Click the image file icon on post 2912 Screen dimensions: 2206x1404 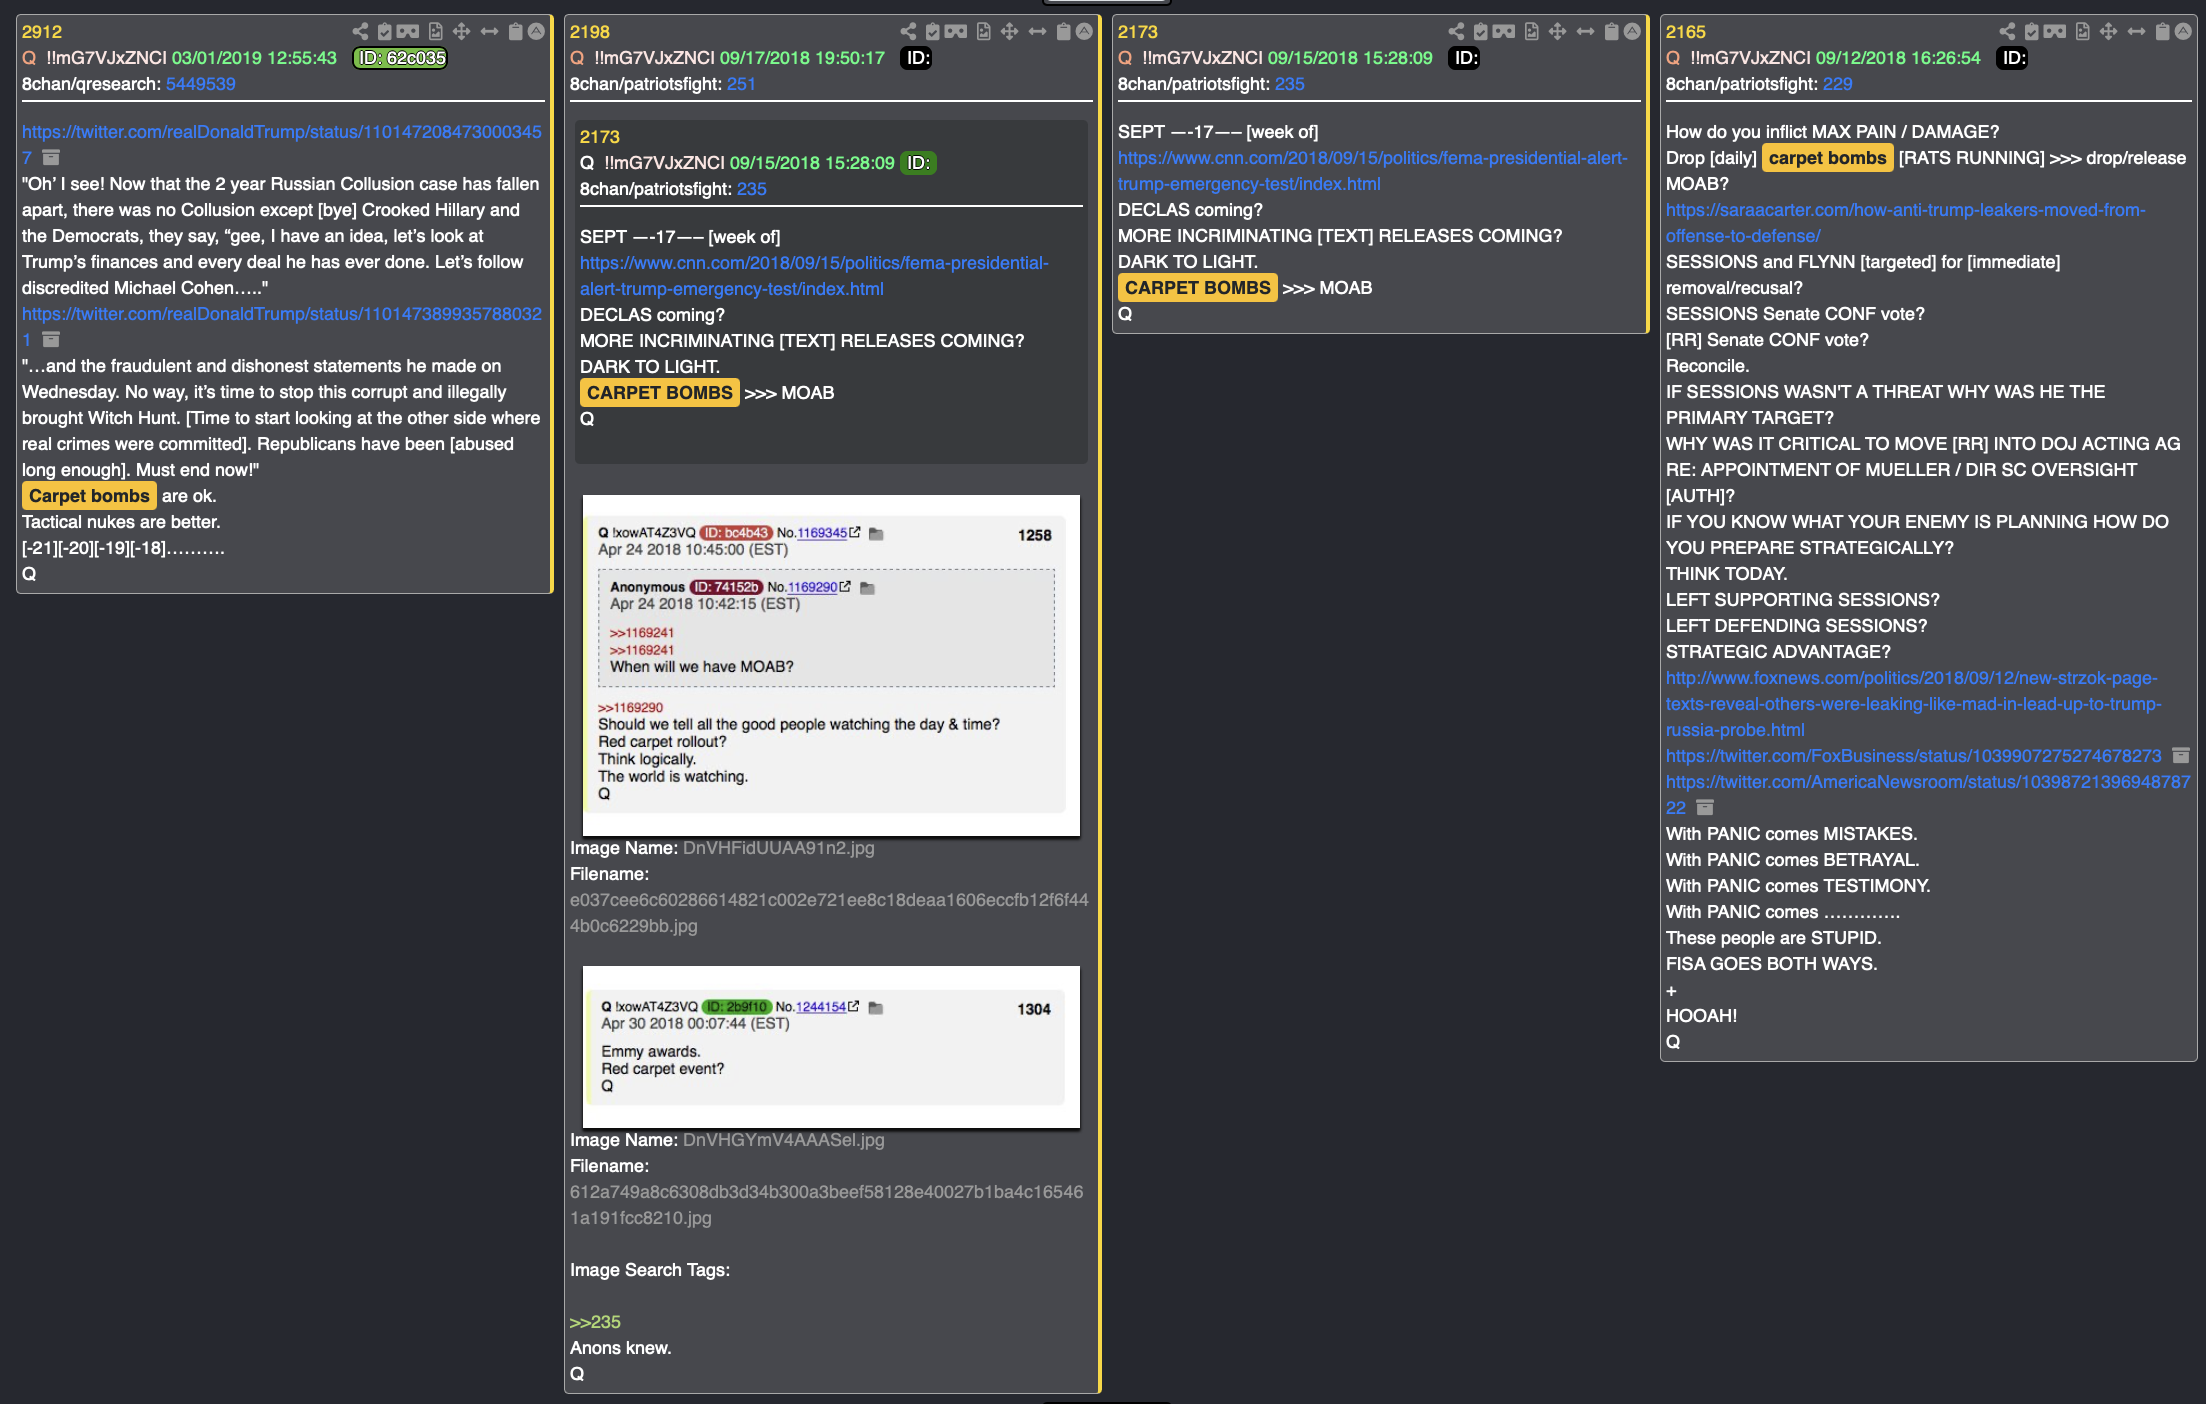(436, 32)
